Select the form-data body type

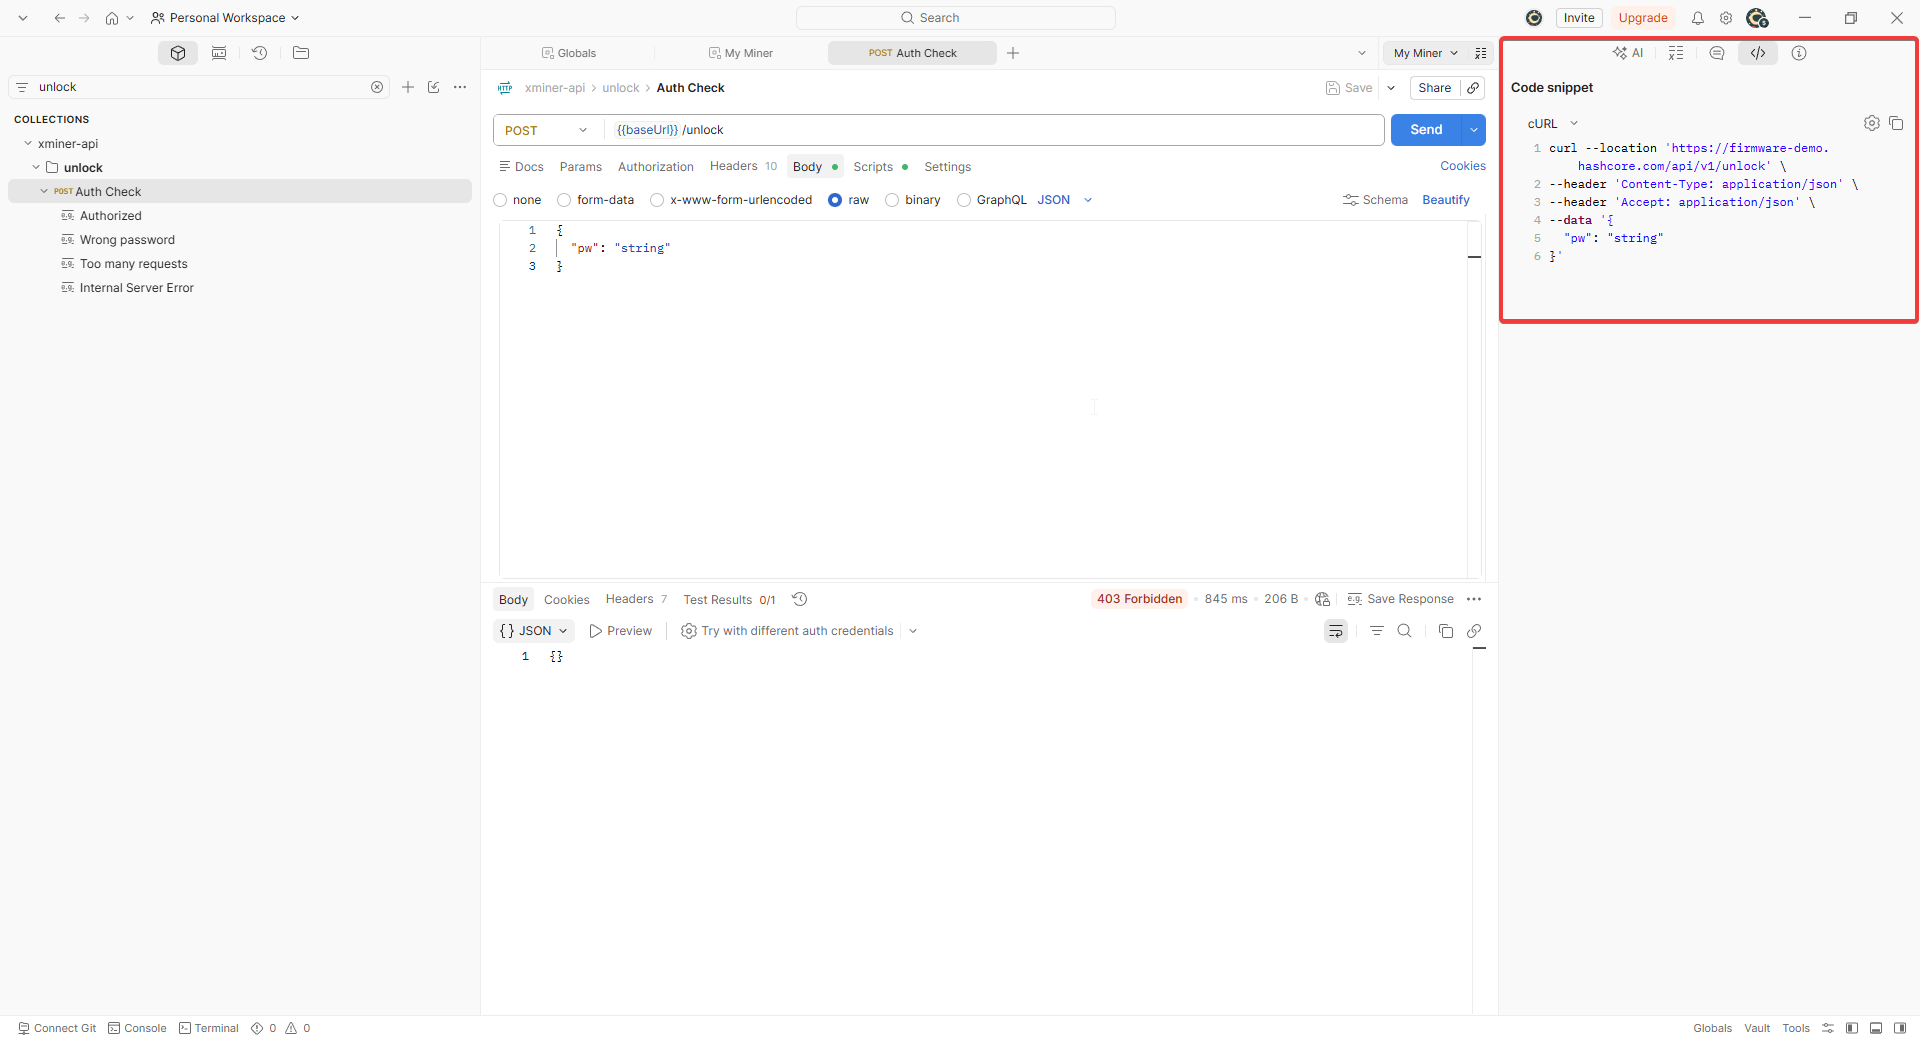595,200
